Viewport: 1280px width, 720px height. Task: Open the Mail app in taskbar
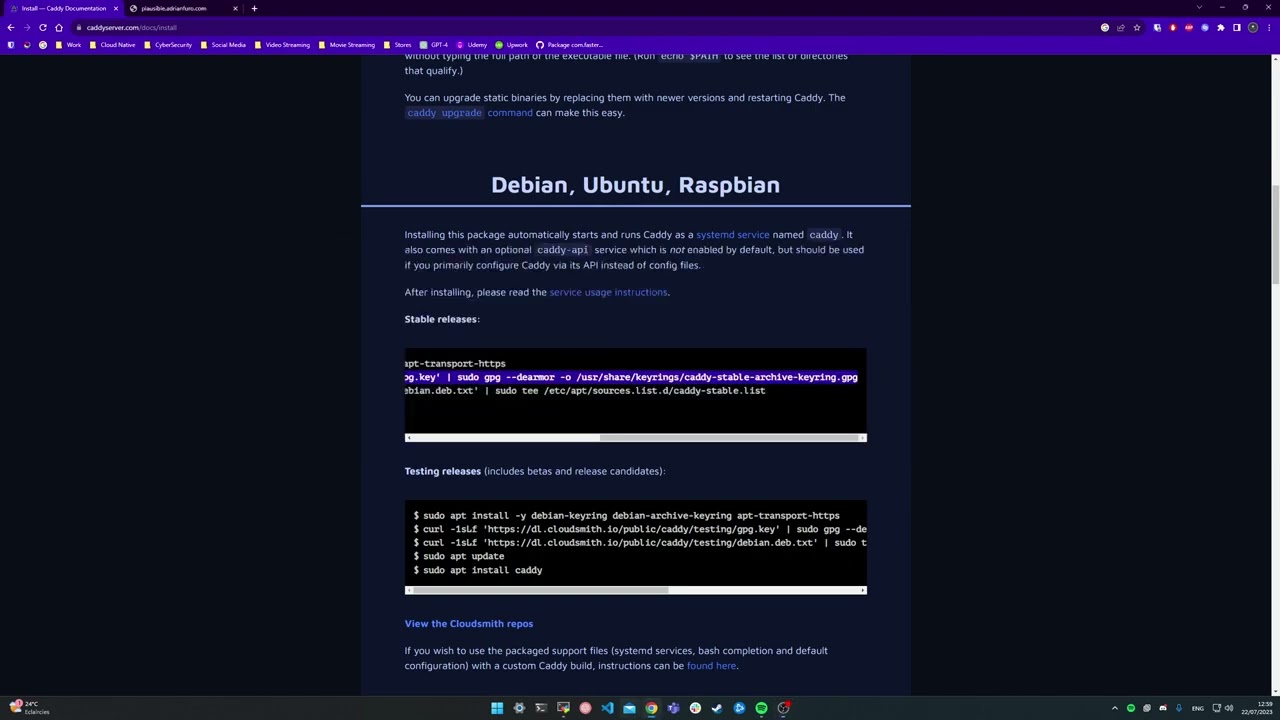coord(629,708)
